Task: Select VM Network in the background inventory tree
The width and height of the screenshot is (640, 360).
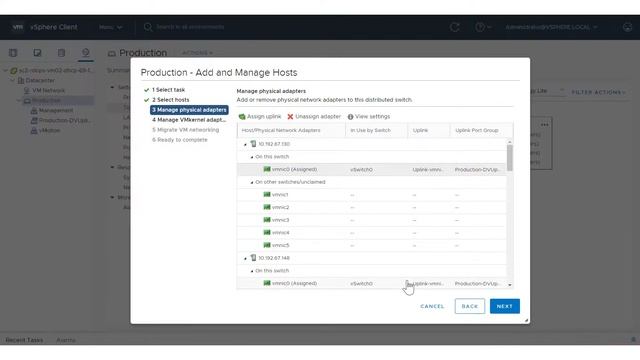Action: click(x=49, y=91)
